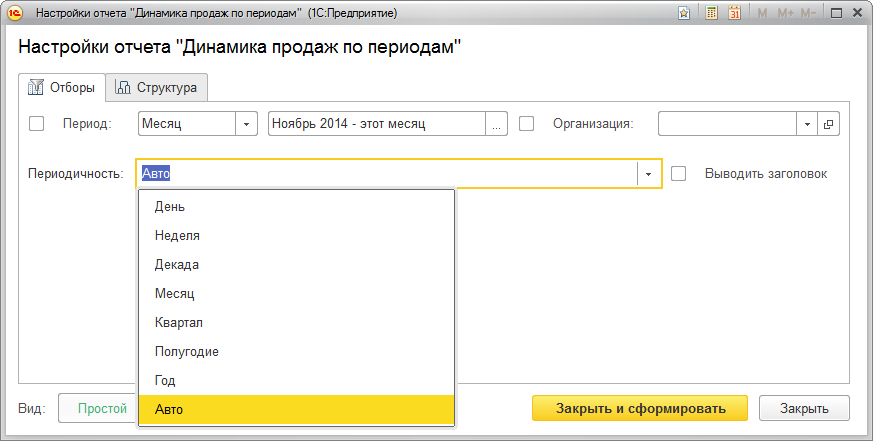Open the Организация dropdown arrow

click(807, 124)
